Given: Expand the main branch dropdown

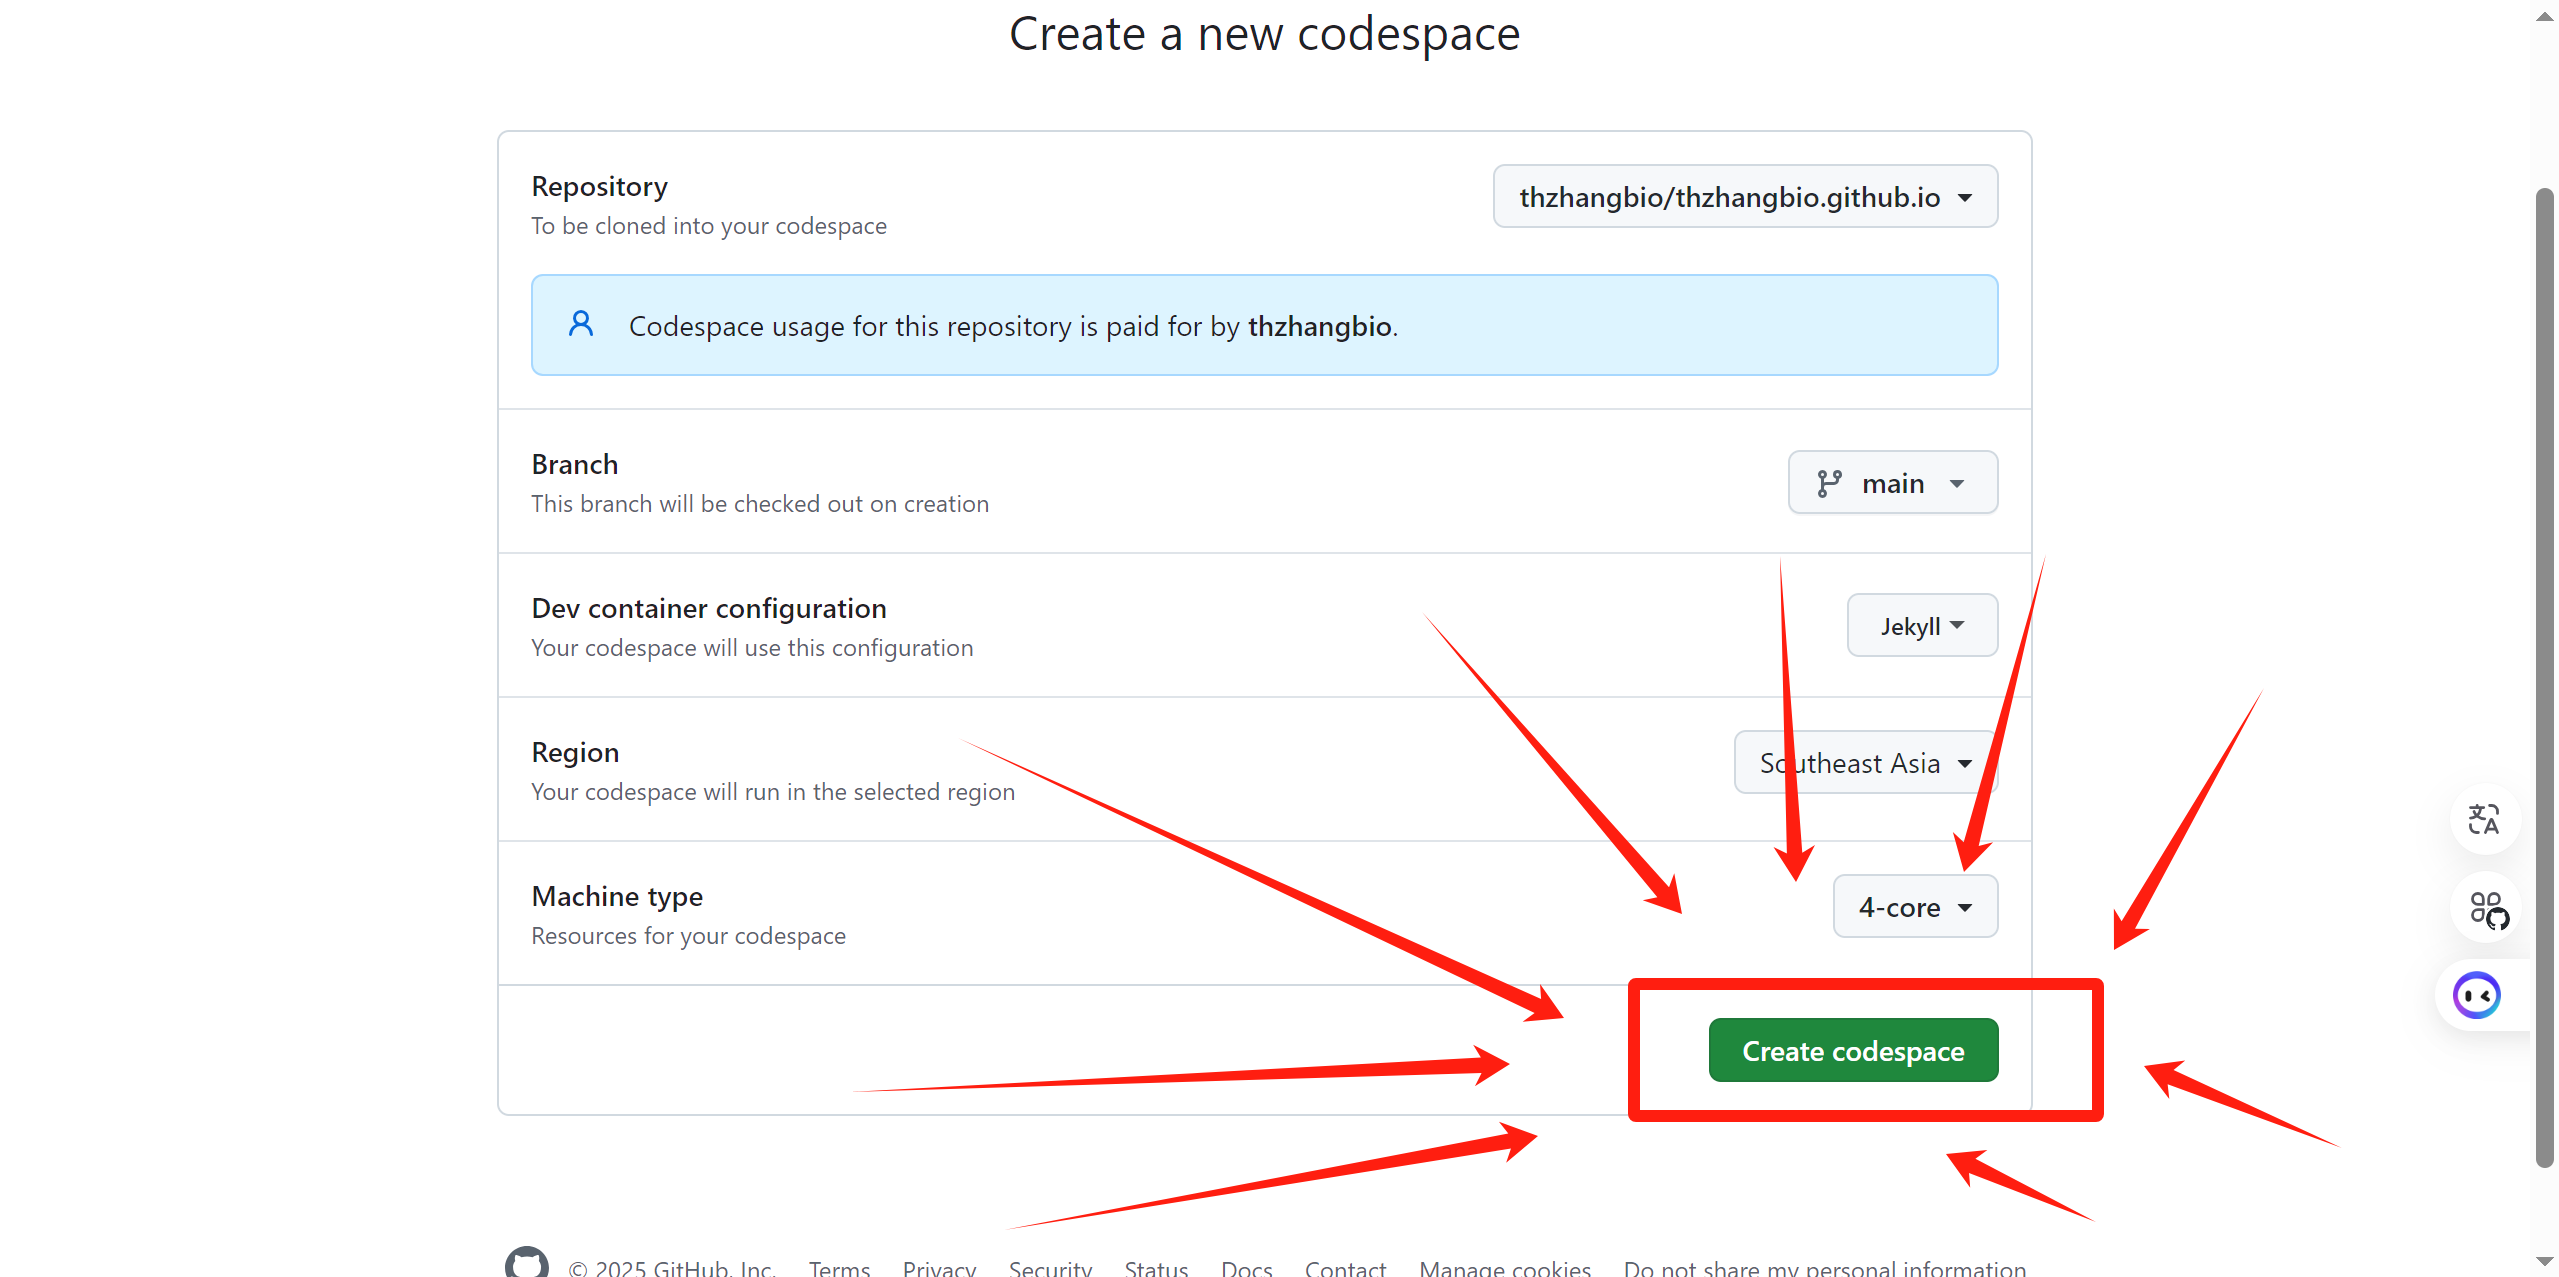Looking at the screenshot, I should pyautogui.click(x=1892, y=483).
